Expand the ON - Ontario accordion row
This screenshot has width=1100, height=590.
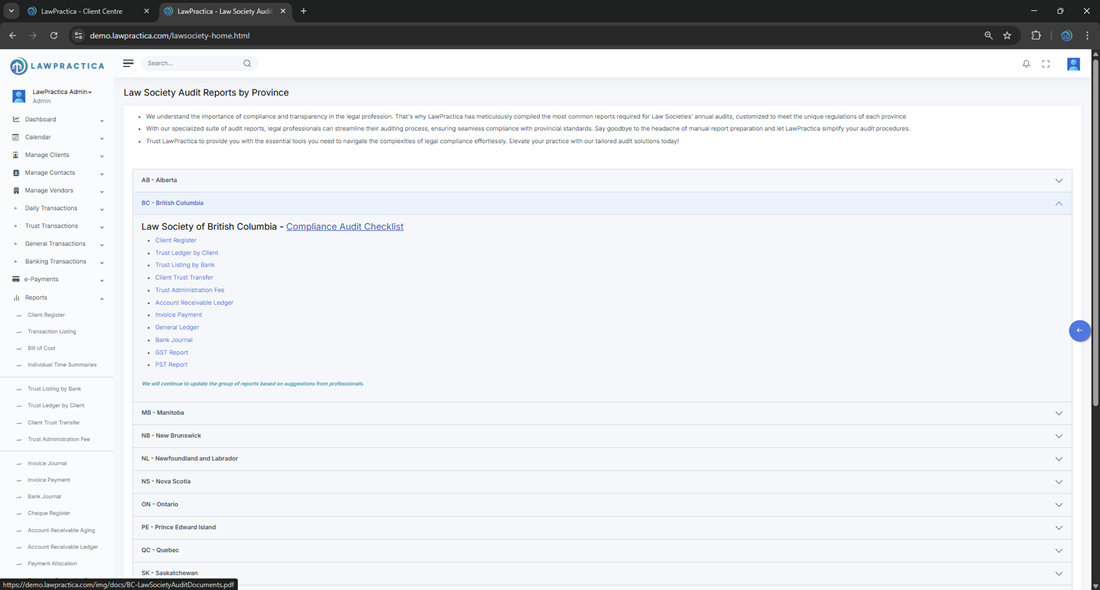pyautogui.click(x=601, y=504)
